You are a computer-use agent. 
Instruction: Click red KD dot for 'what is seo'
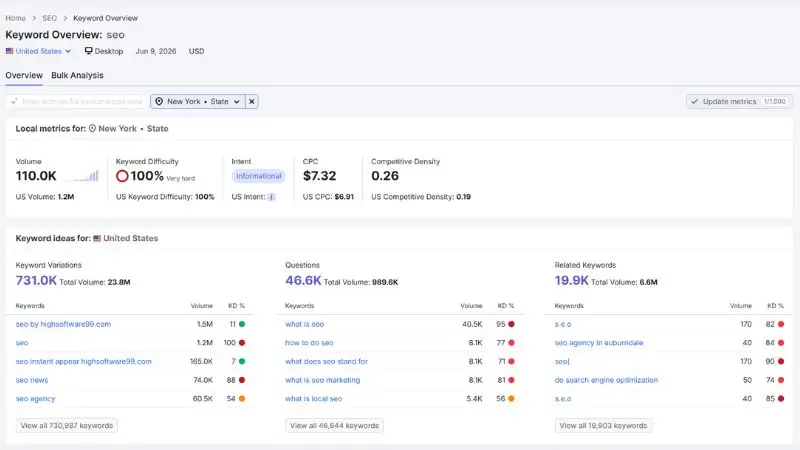pyautogui.click(x=511, y=324)
